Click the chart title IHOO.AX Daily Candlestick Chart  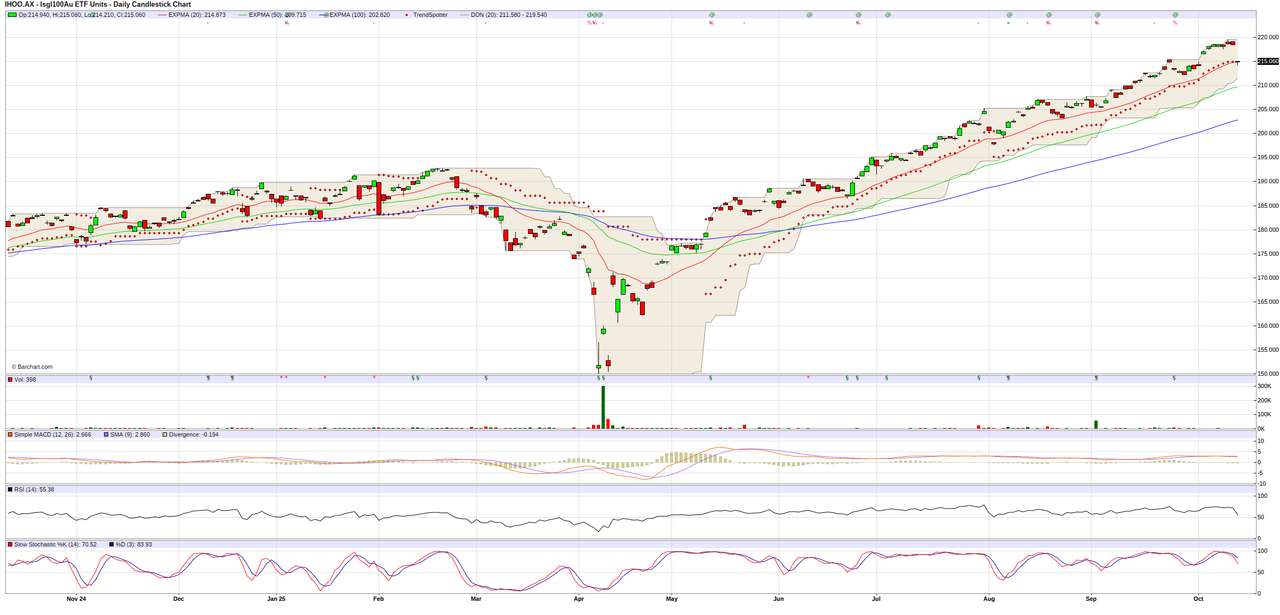point(96,4)
